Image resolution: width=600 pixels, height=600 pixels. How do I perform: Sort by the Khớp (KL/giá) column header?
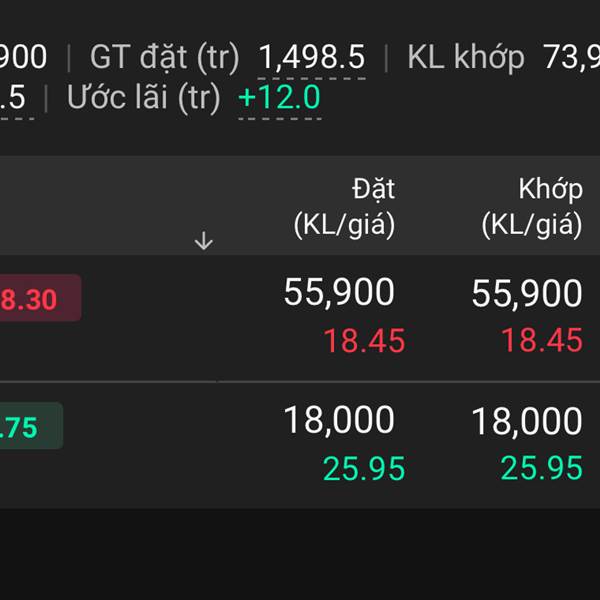coord(532,207)
